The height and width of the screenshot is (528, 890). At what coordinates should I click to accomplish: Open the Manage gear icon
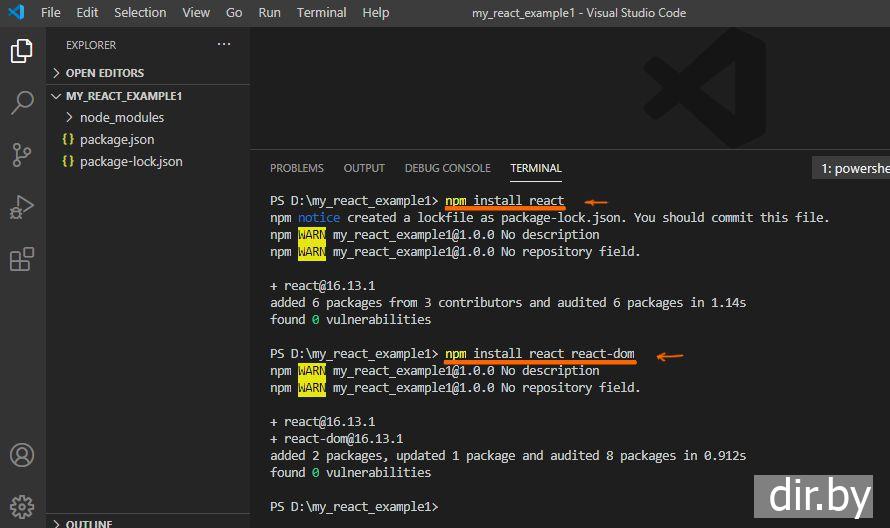click(x=22, y=507)
